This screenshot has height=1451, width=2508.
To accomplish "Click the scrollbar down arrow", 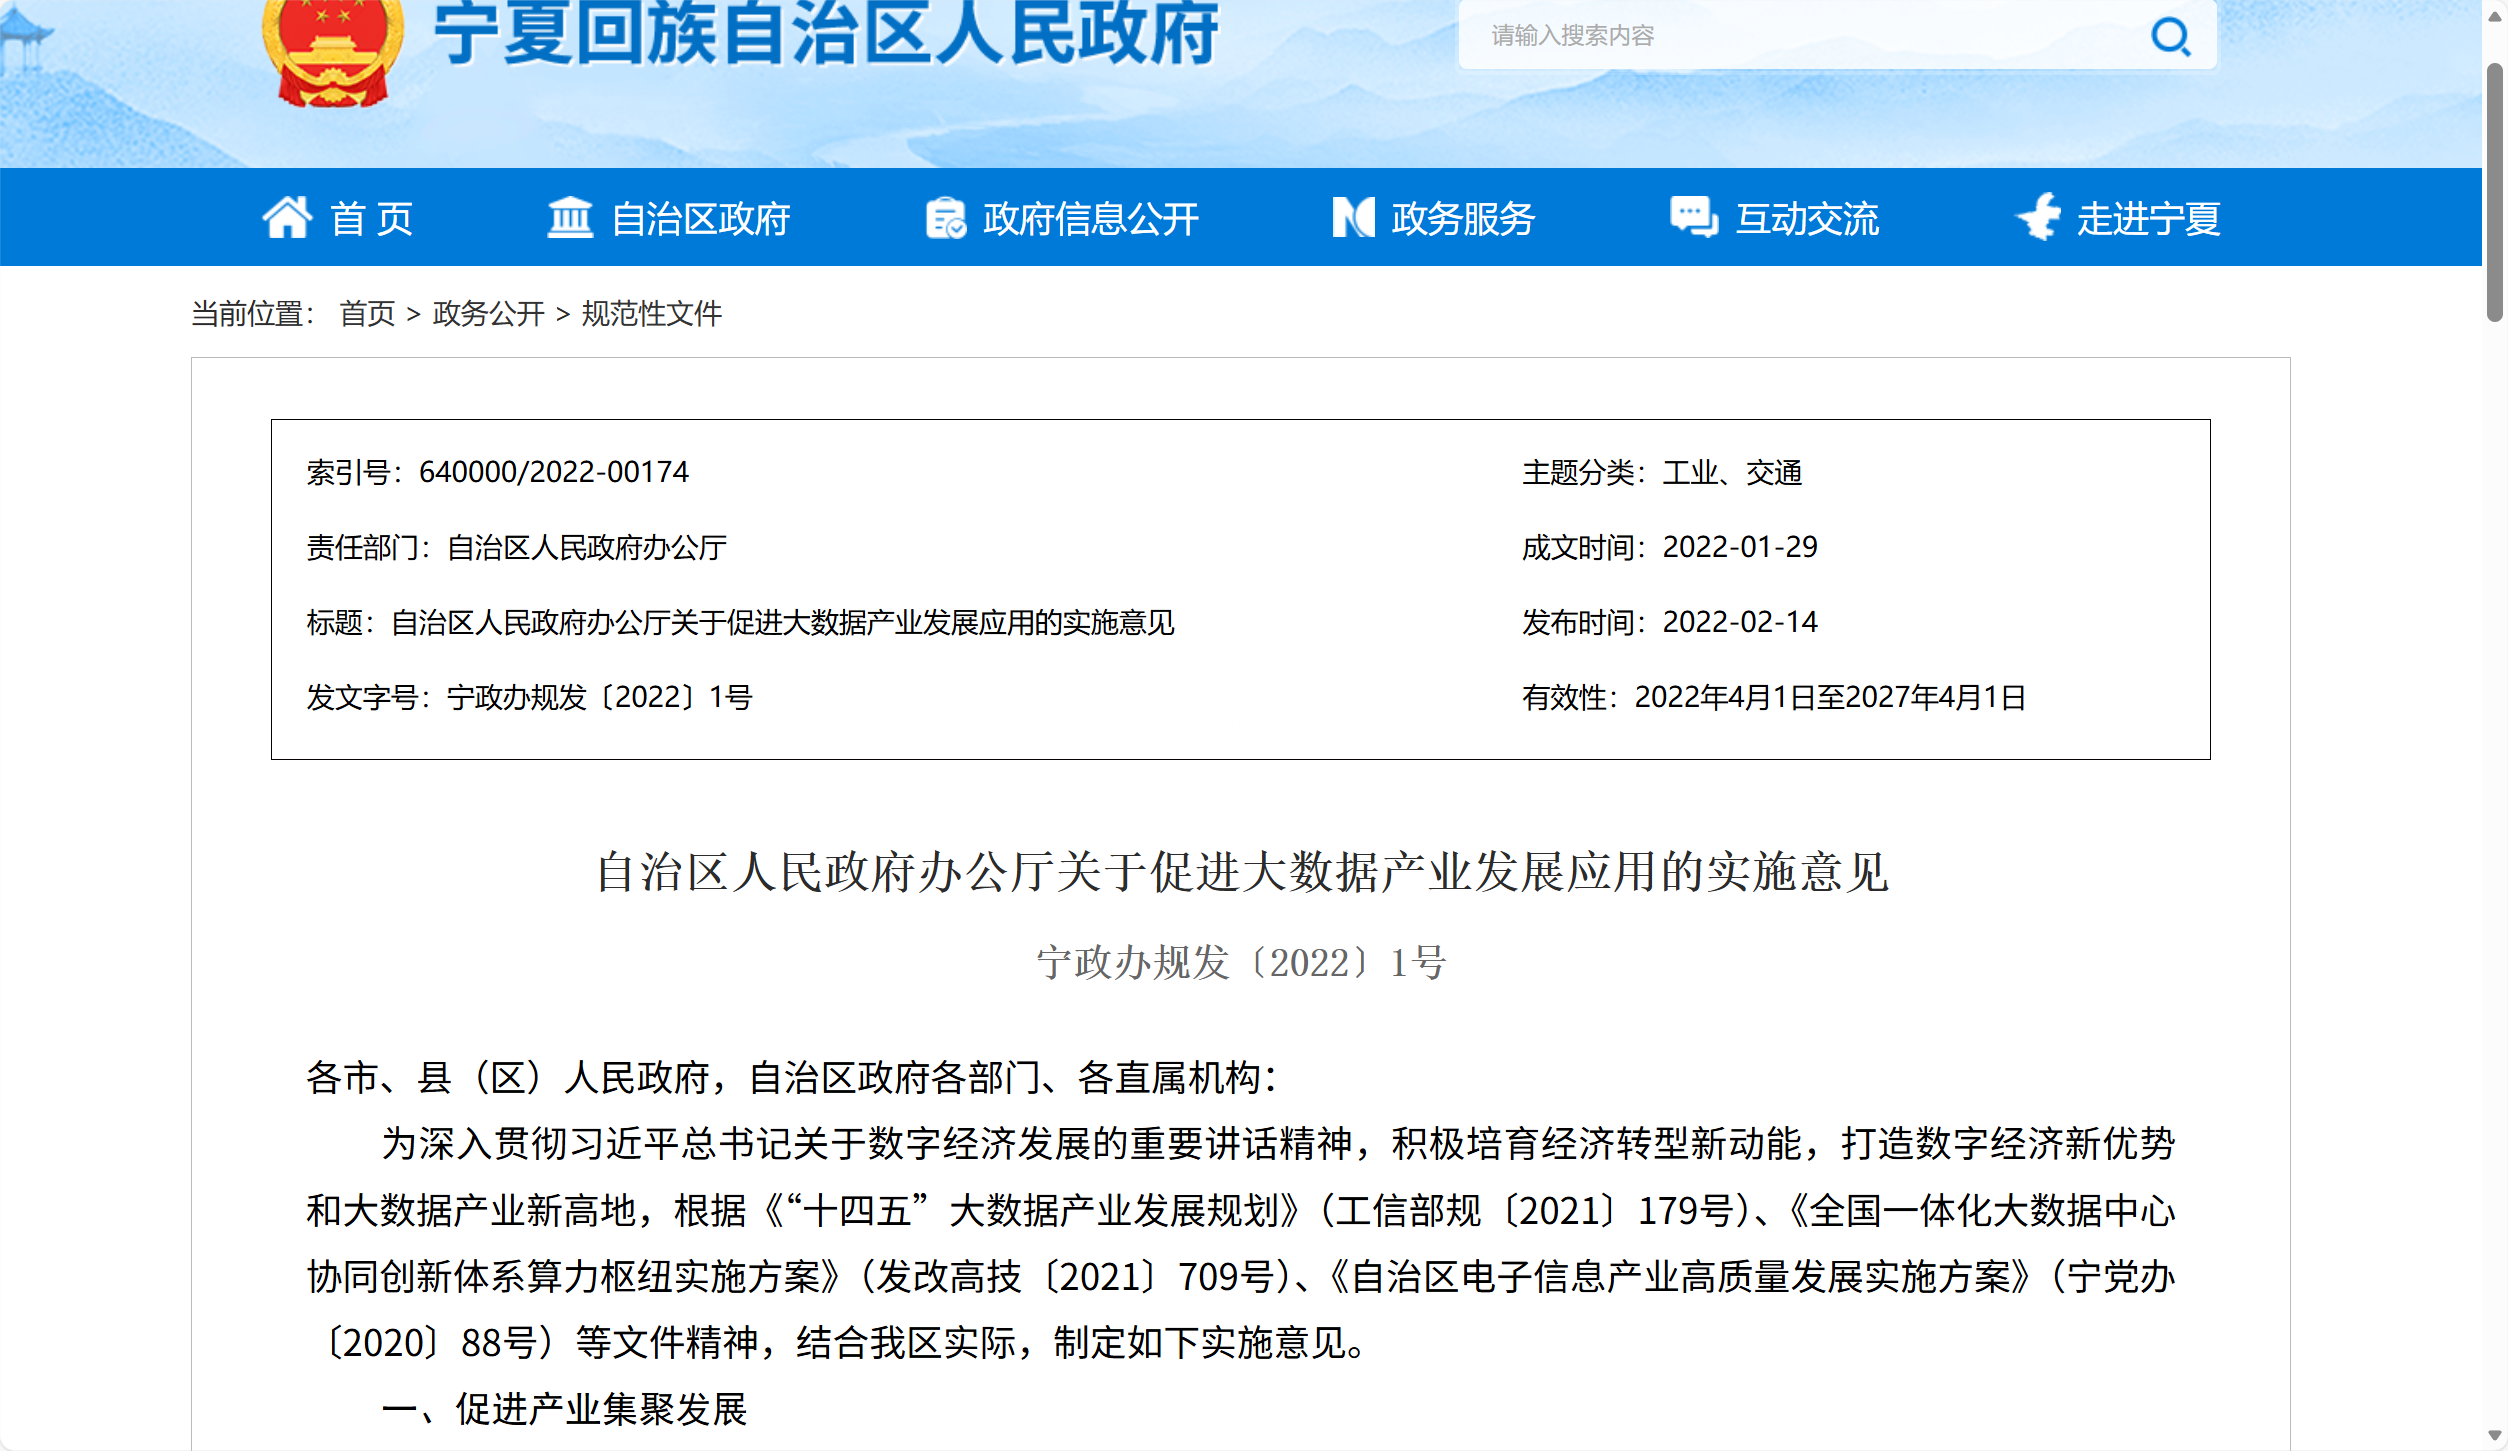I will pos(2495,1436).
